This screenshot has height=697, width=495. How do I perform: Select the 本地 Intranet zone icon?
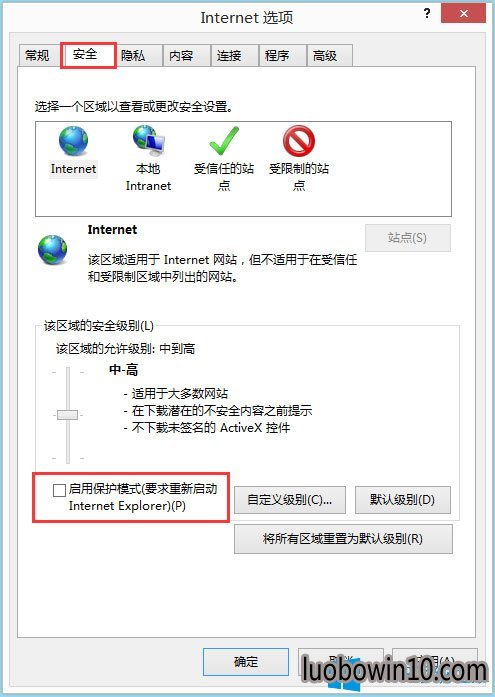point(148,141)
